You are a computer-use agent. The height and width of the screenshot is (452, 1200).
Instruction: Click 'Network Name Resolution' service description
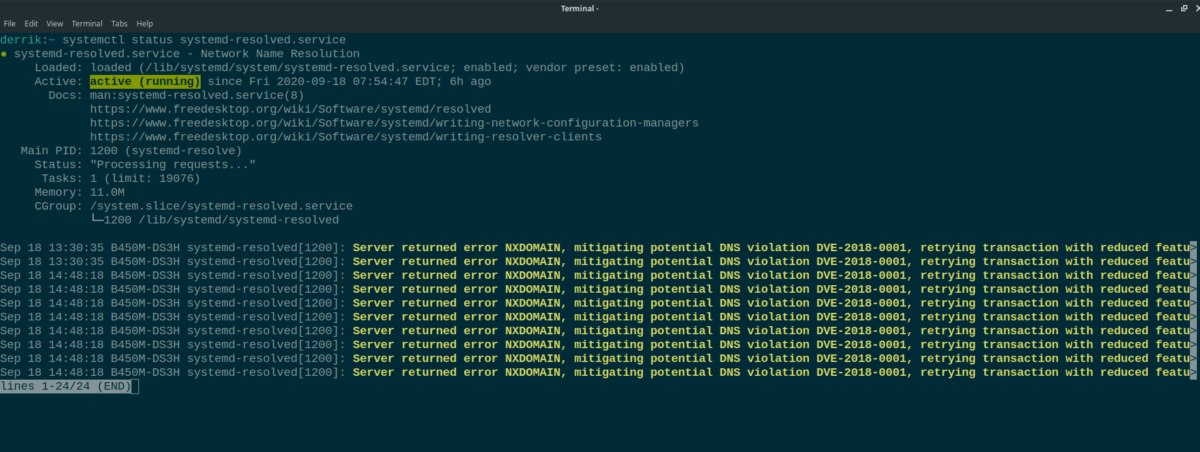pos(278,53)
